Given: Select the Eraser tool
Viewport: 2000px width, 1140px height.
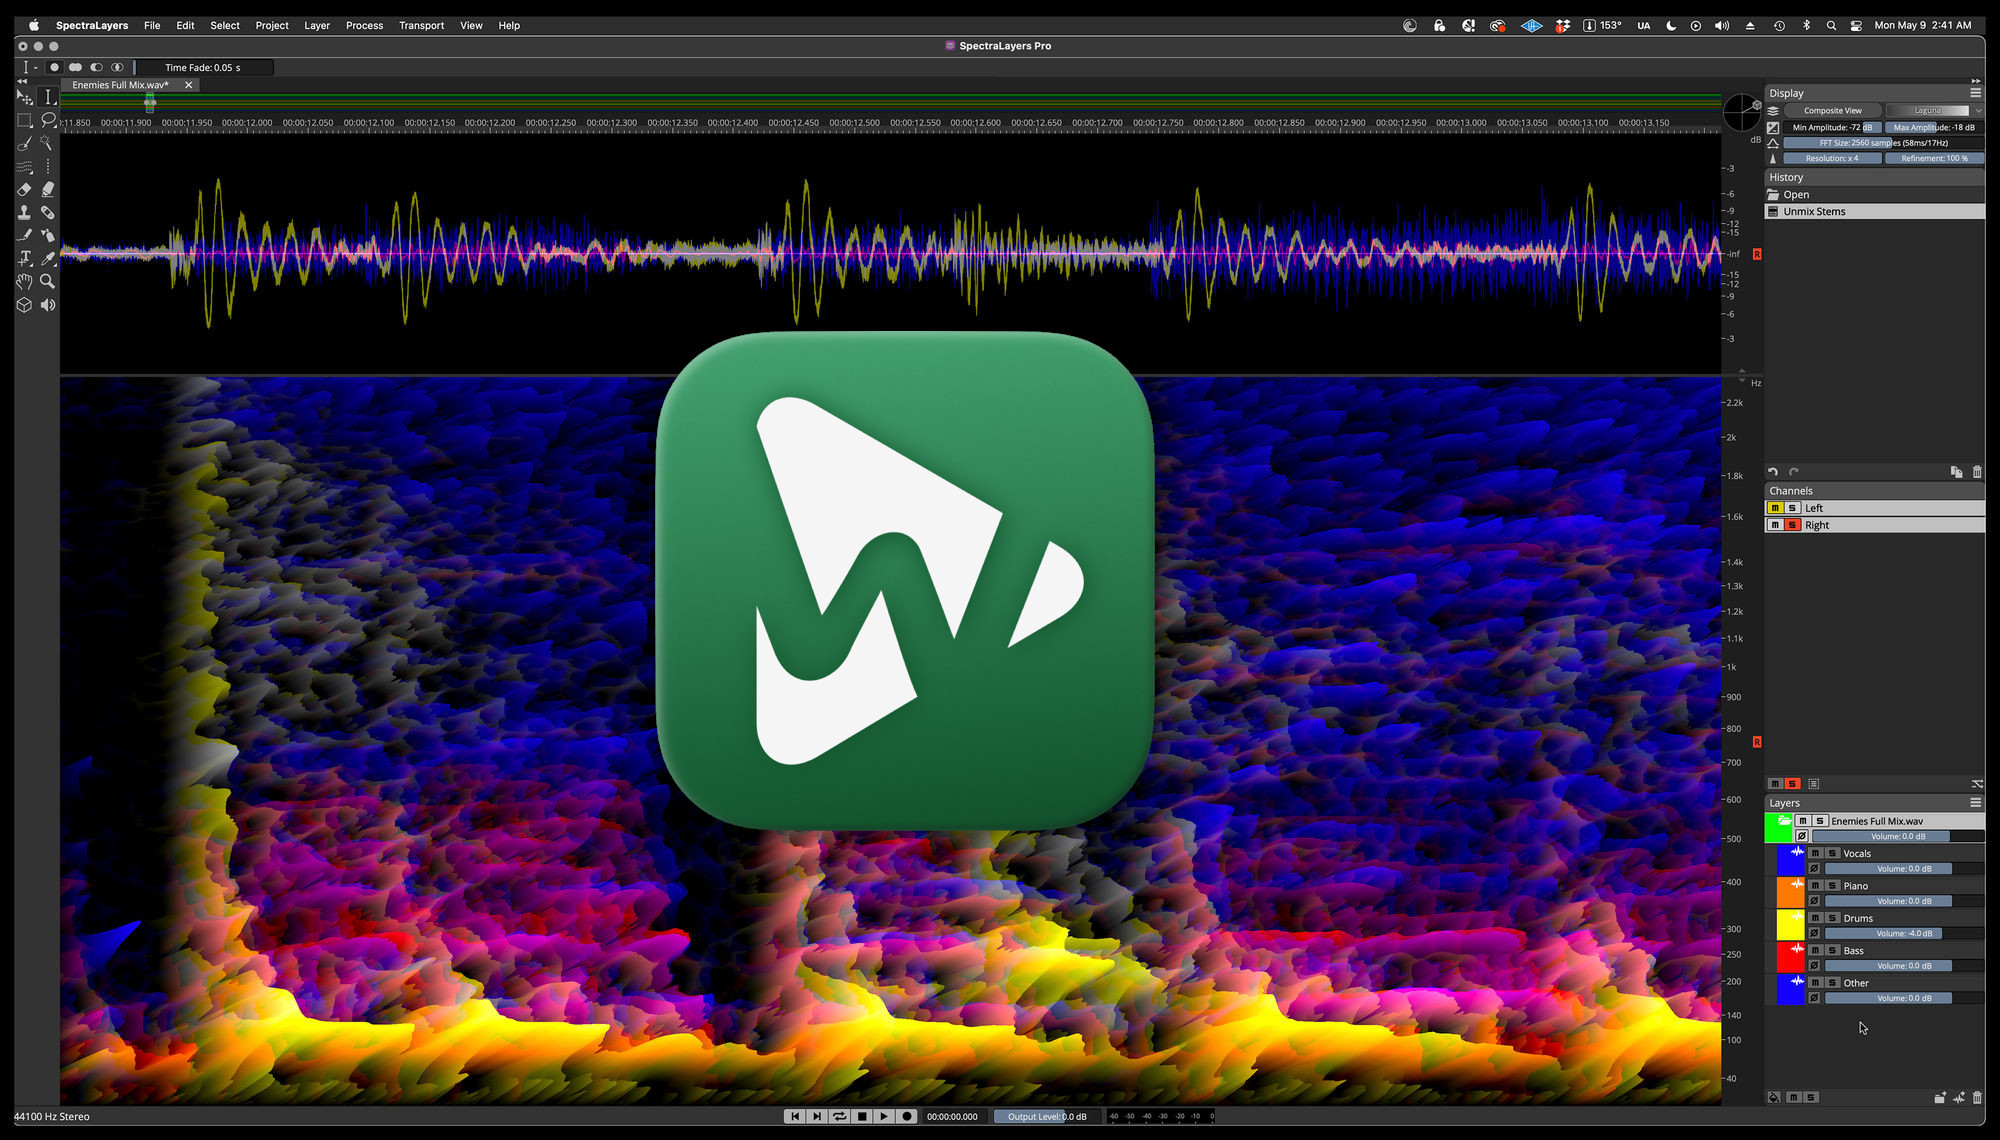Looking at the screenshot, I should [x=24, y=189].
